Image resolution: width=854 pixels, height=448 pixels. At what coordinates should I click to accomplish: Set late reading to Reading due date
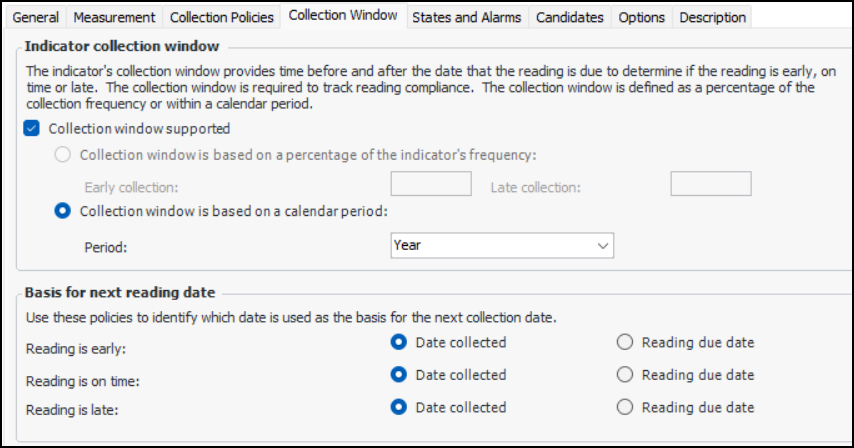(x=625, y=407)
